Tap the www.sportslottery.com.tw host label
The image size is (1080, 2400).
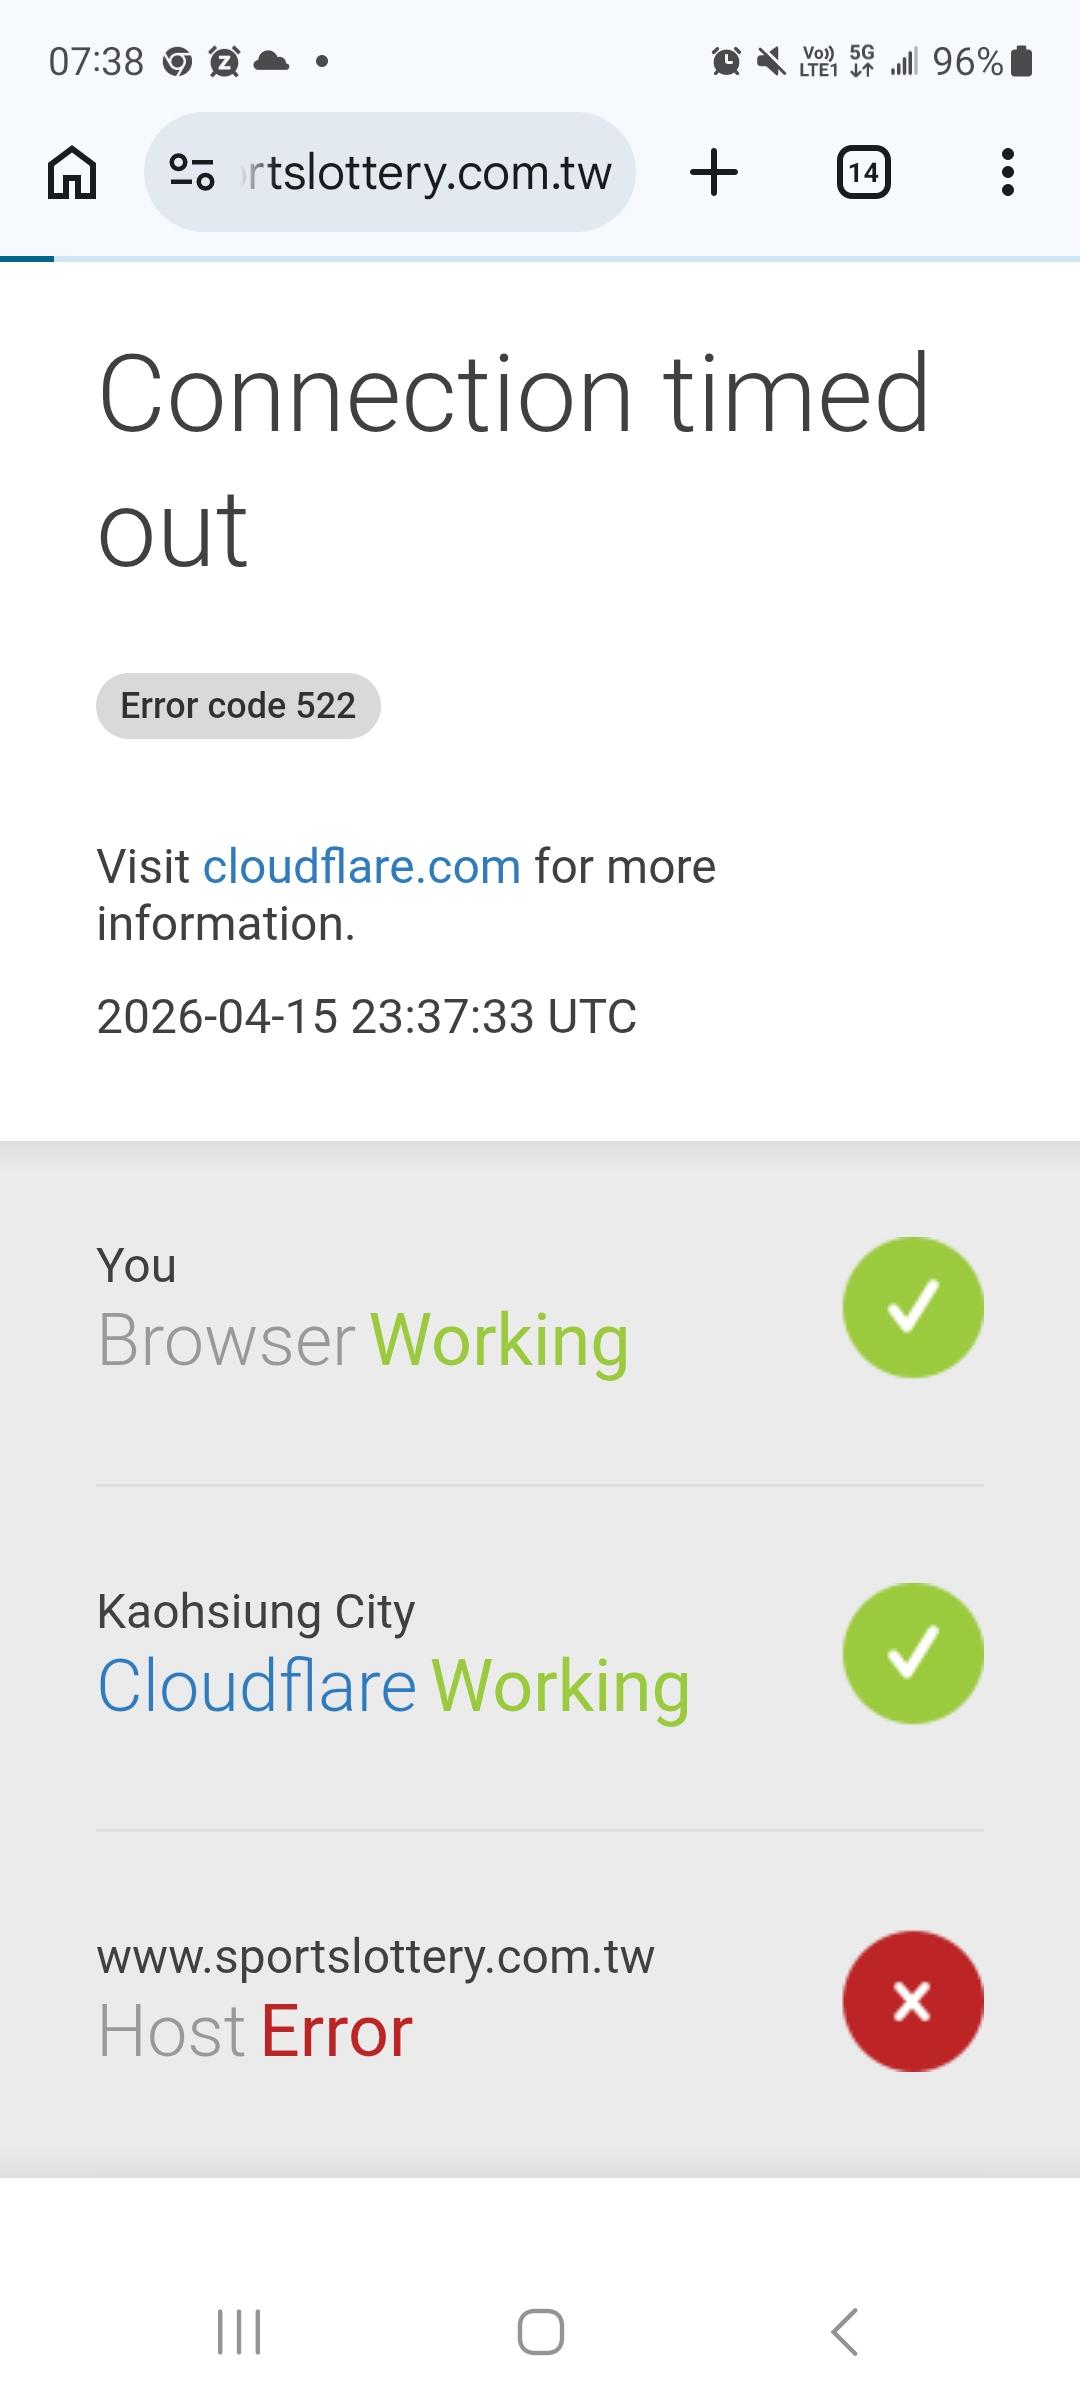pyautogui.click(x=375, y=1957)
